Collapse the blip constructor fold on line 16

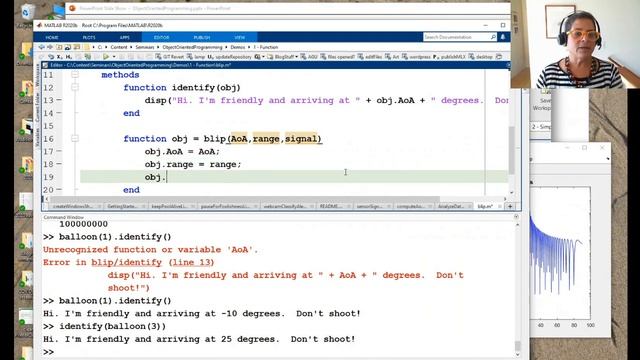point(75,139)
